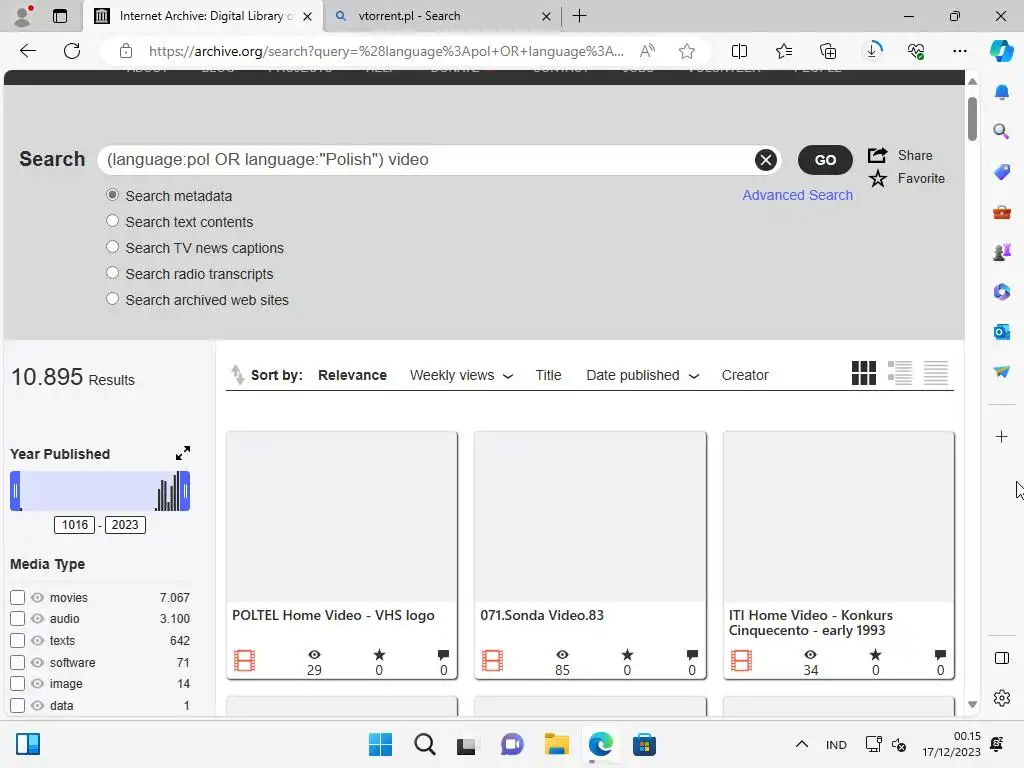Click the year histogram bars

pos(167,492)
